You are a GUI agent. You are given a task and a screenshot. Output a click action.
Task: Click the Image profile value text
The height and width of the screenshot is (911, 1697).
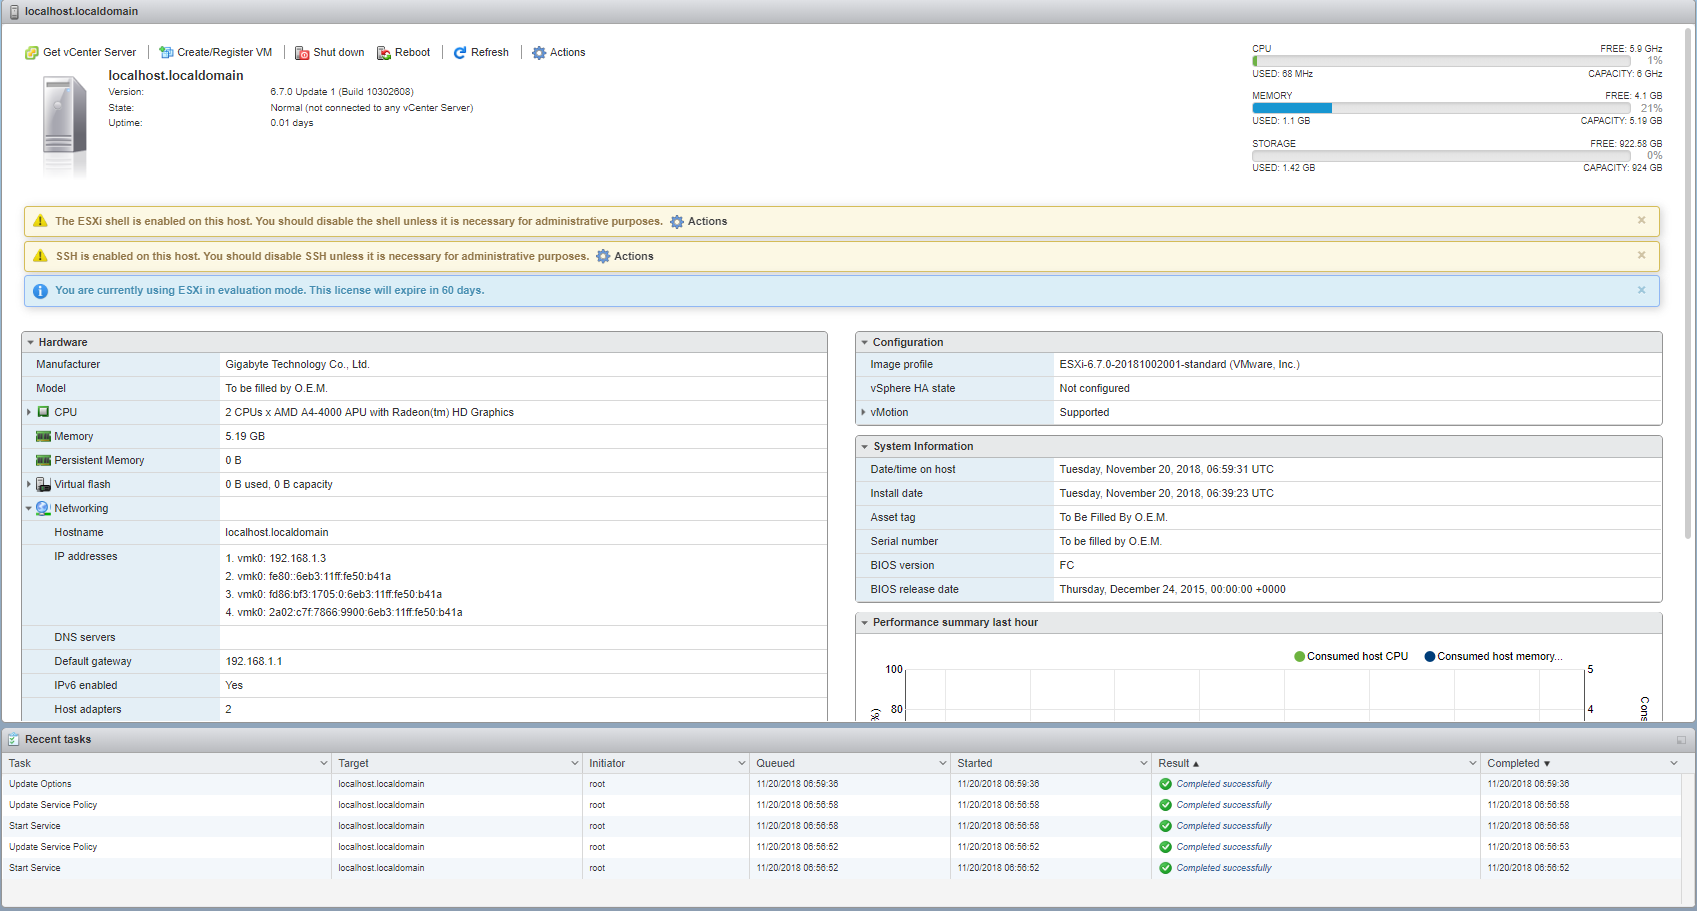1180,365
